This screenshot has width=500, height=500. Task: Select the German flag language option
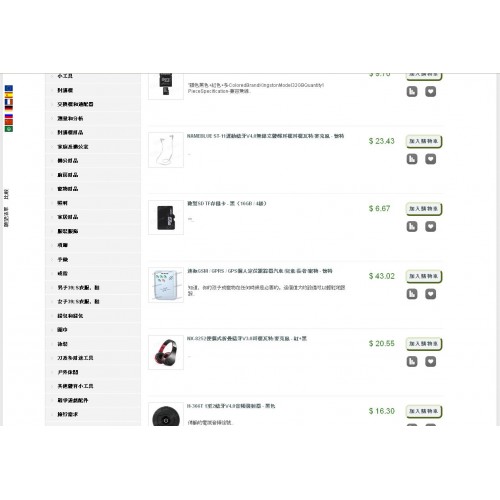click(x=9, y=108)
